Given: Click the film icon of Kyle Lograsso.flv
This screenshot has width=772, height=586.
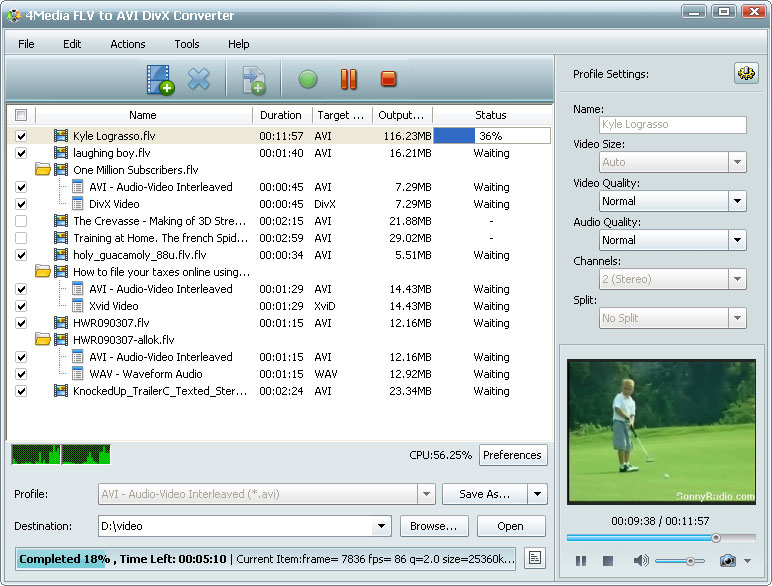Looking at the screenshot, I should point(61,135).
